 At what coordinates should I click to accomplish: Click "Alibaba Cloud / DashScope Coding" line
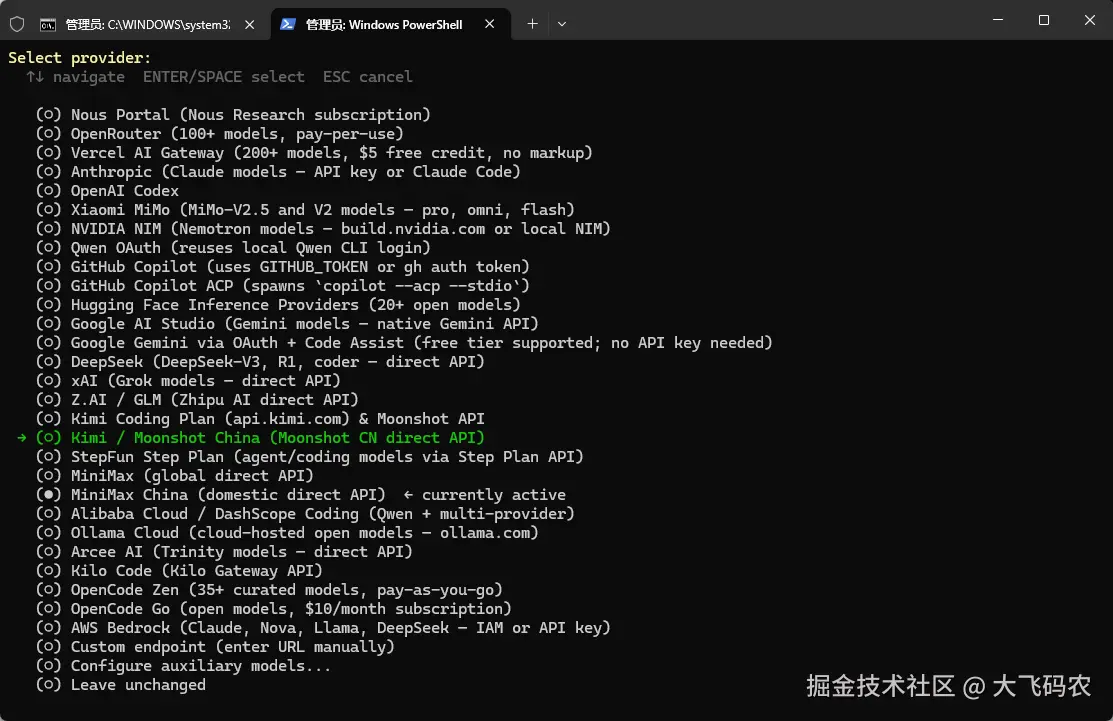pyautogui.click(x=305, y=514)
